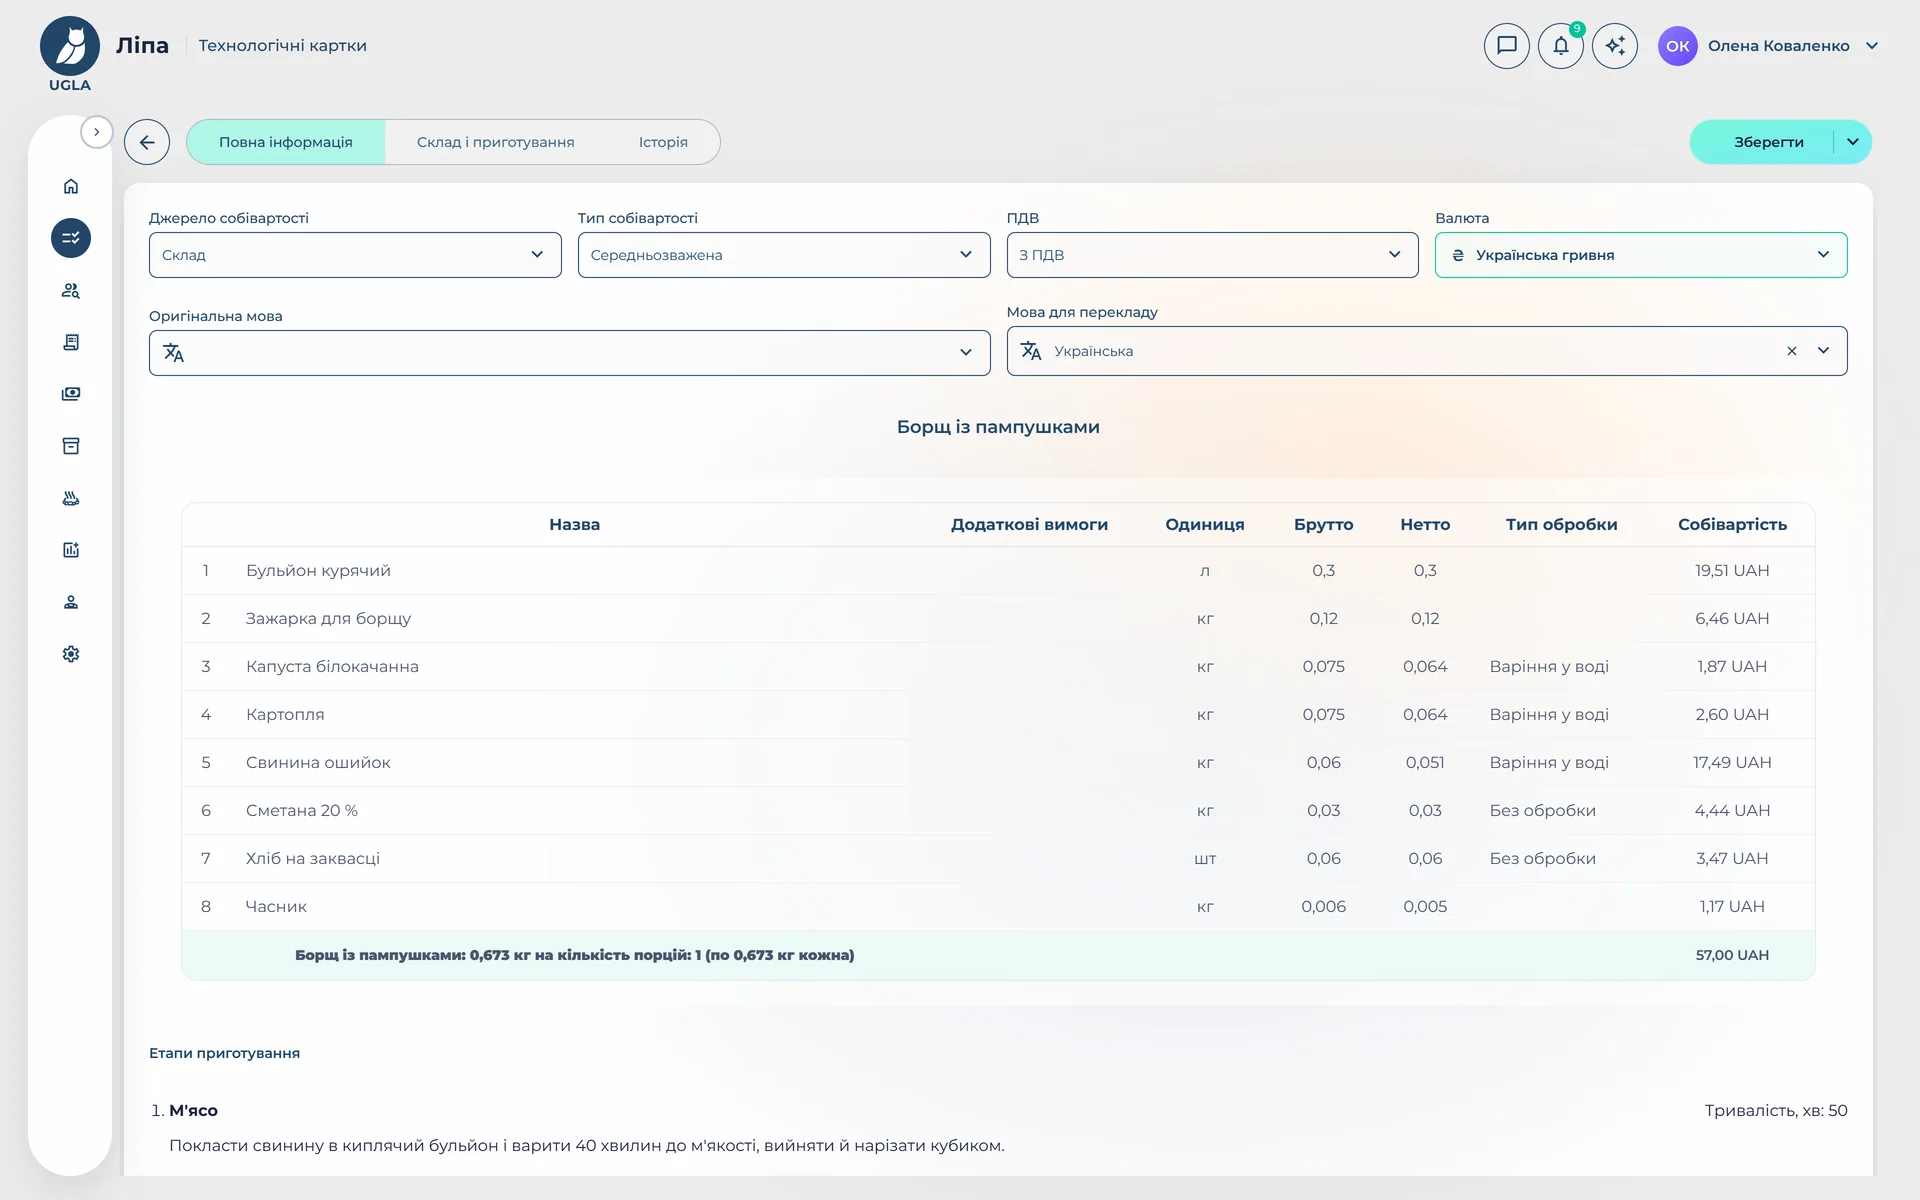Switch to Повна інформація tab
This screenshot has width=1920, height=1200.
tap(286, 142)
